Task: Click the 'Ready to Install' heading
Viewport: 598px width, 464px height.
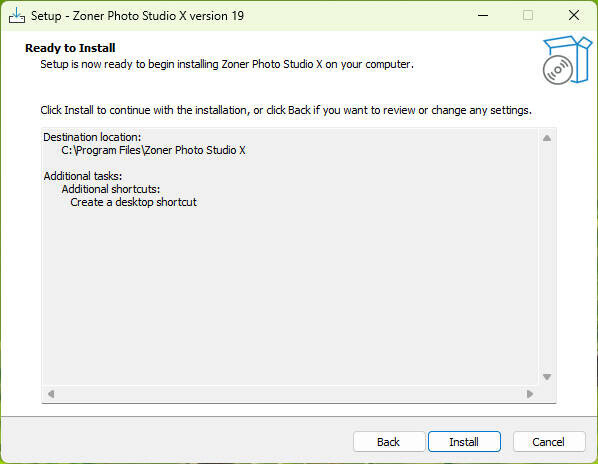Action: click(70, 48)
